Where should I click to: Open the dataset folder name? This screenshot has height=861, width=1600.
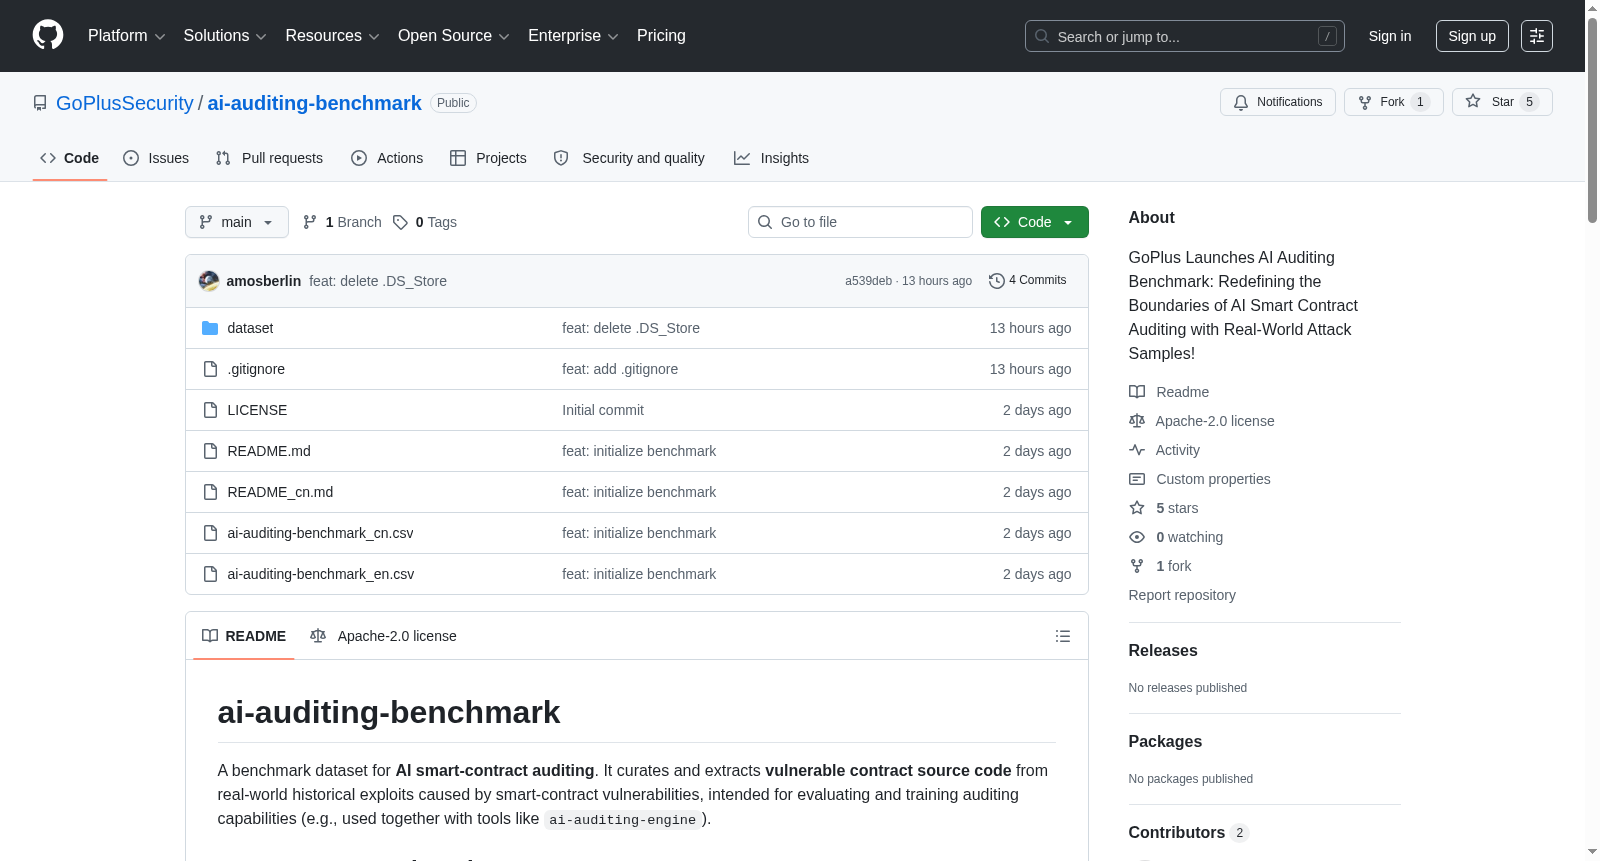(250, 328)
